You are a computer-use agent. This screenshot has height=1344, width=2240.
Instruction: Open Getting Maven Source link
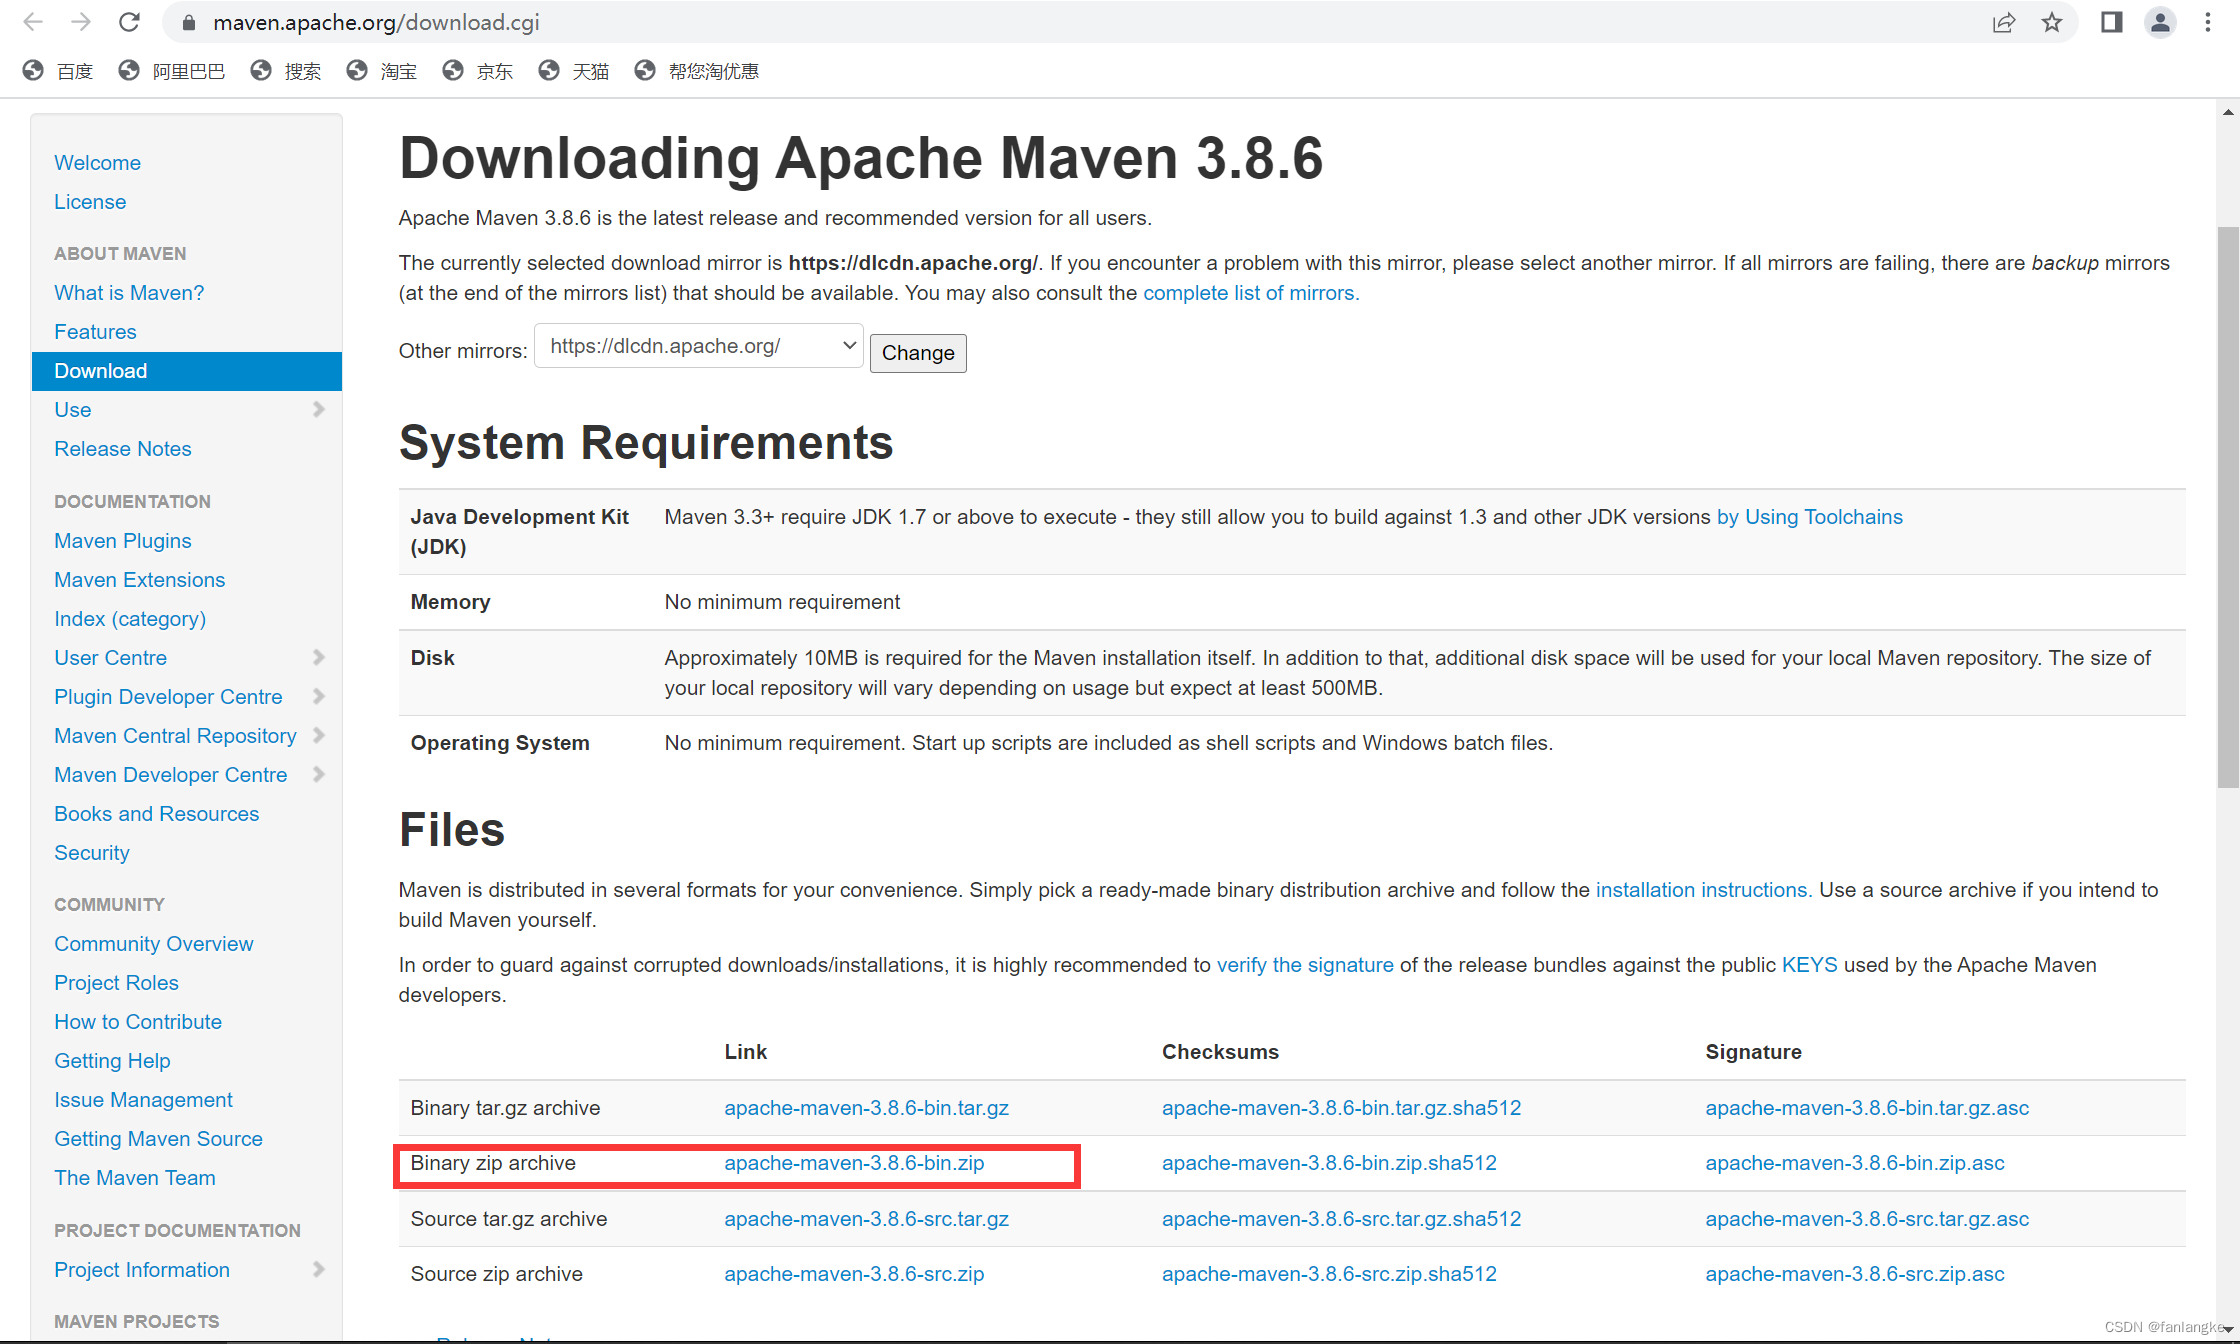[158, 1139]
